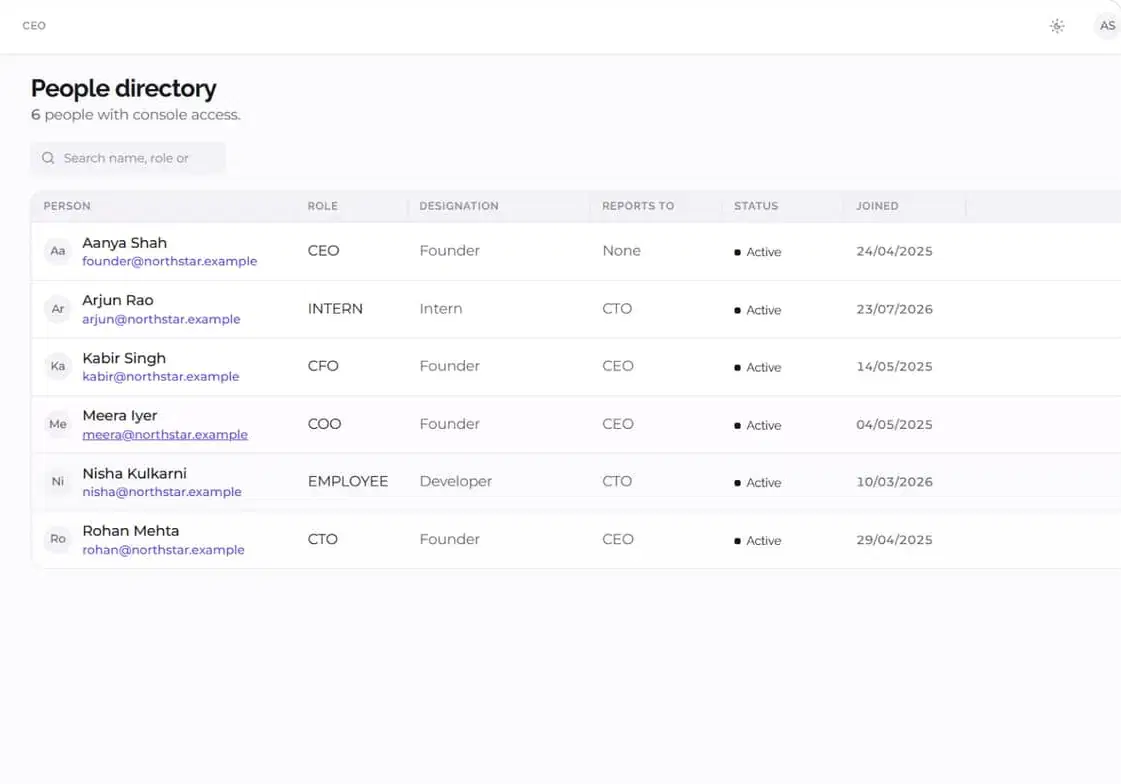Sort by the JOINED column header
This screenshot has width=1121, height=784.
point(877,206)
